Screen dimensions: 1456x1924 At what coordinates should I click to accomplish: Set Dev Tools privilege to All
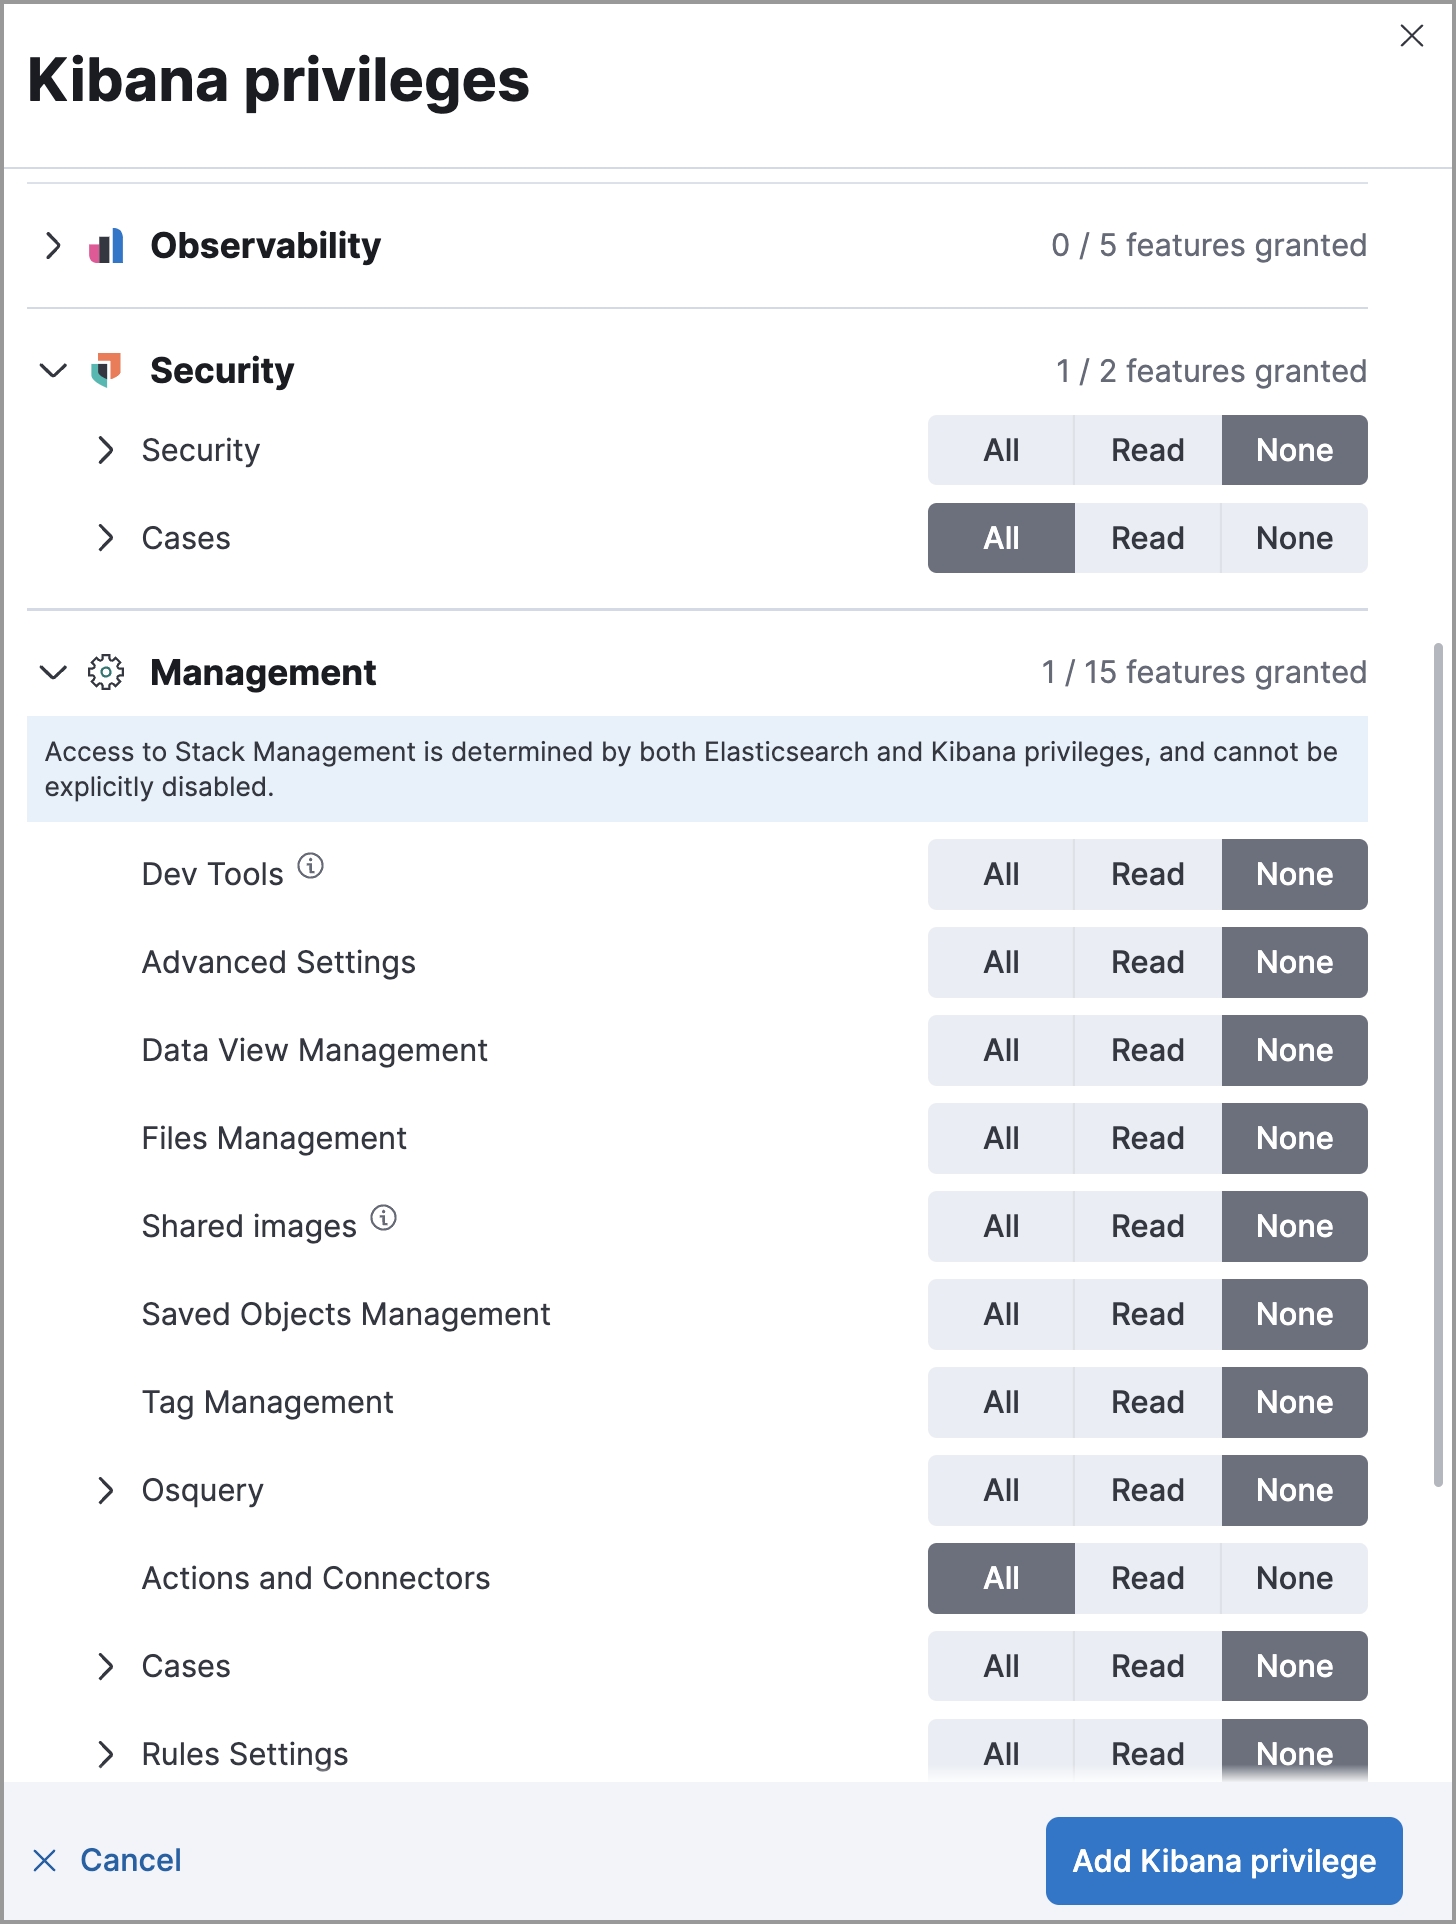[x=1001, y=874]
